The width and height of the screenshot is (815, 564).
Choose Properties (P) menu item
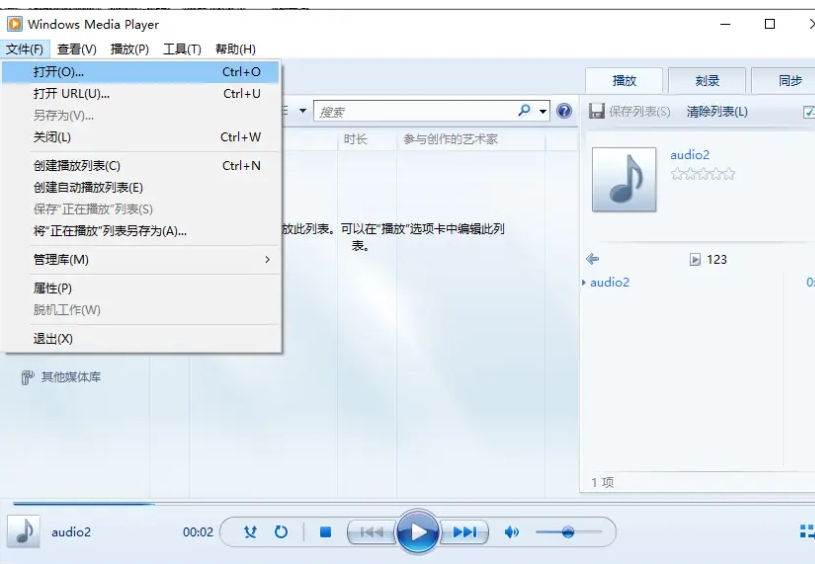pos(140,288)
